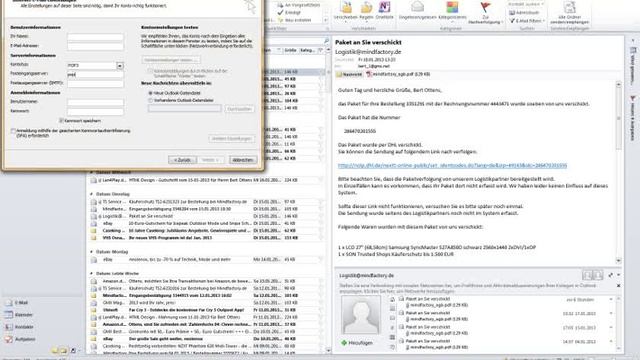Click the search magnifier in mail list
The height and width of the screenshot is (360, 640).
(x=326, y=41)
